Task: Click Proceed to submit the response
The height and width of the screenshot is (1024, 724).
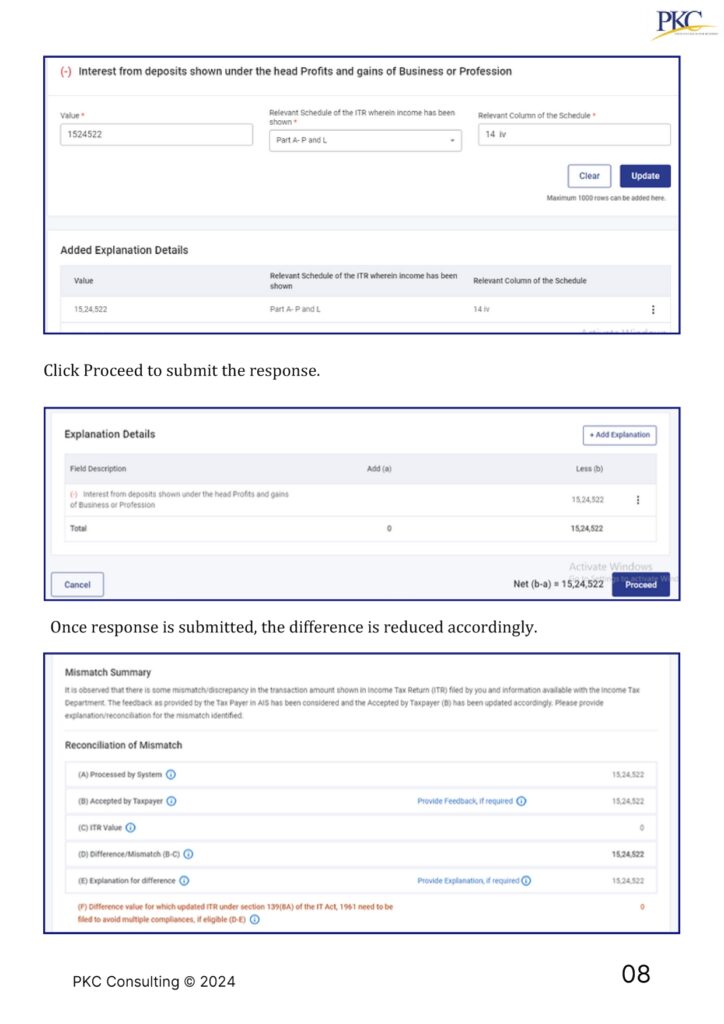Action: (640, 585)
